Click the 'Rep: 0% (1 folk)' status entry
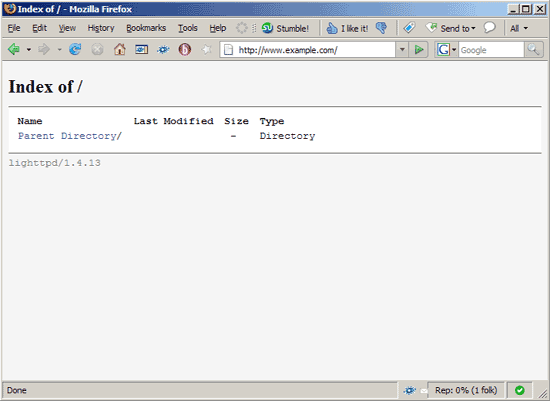This screenshot has height=401, width=550. 466,390
